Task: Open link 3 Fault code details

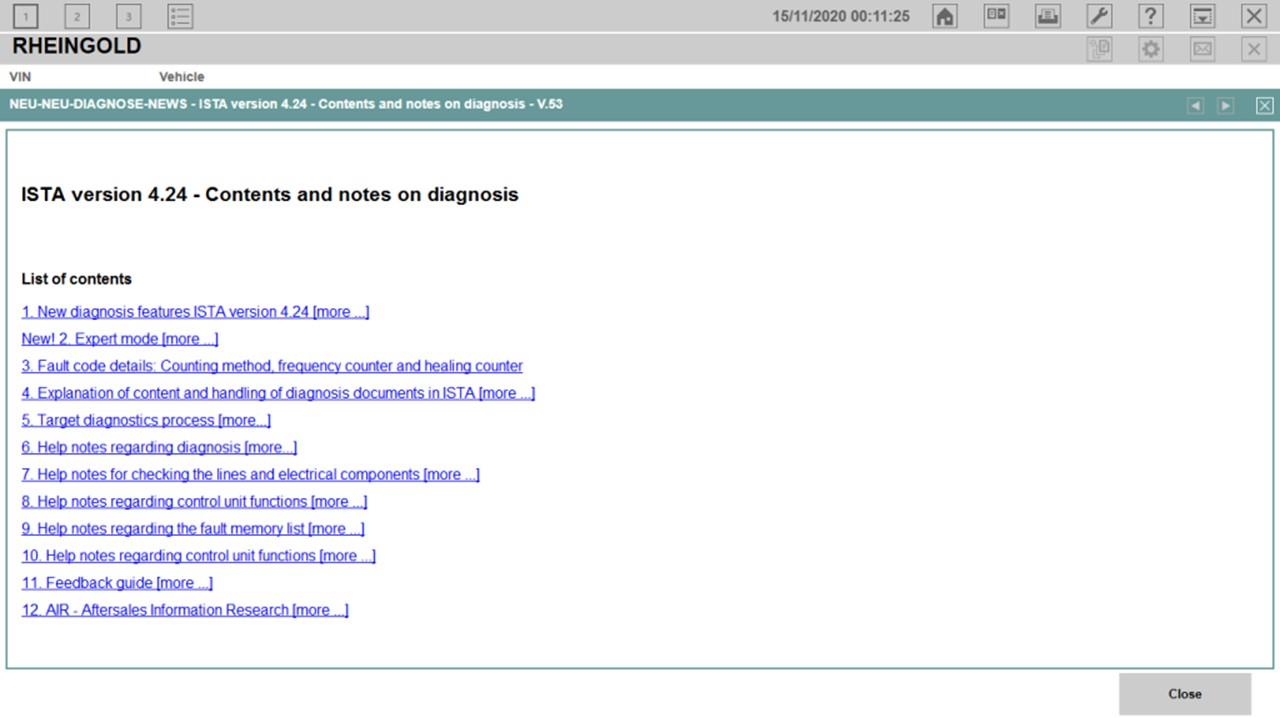Action: pos(272,366)
